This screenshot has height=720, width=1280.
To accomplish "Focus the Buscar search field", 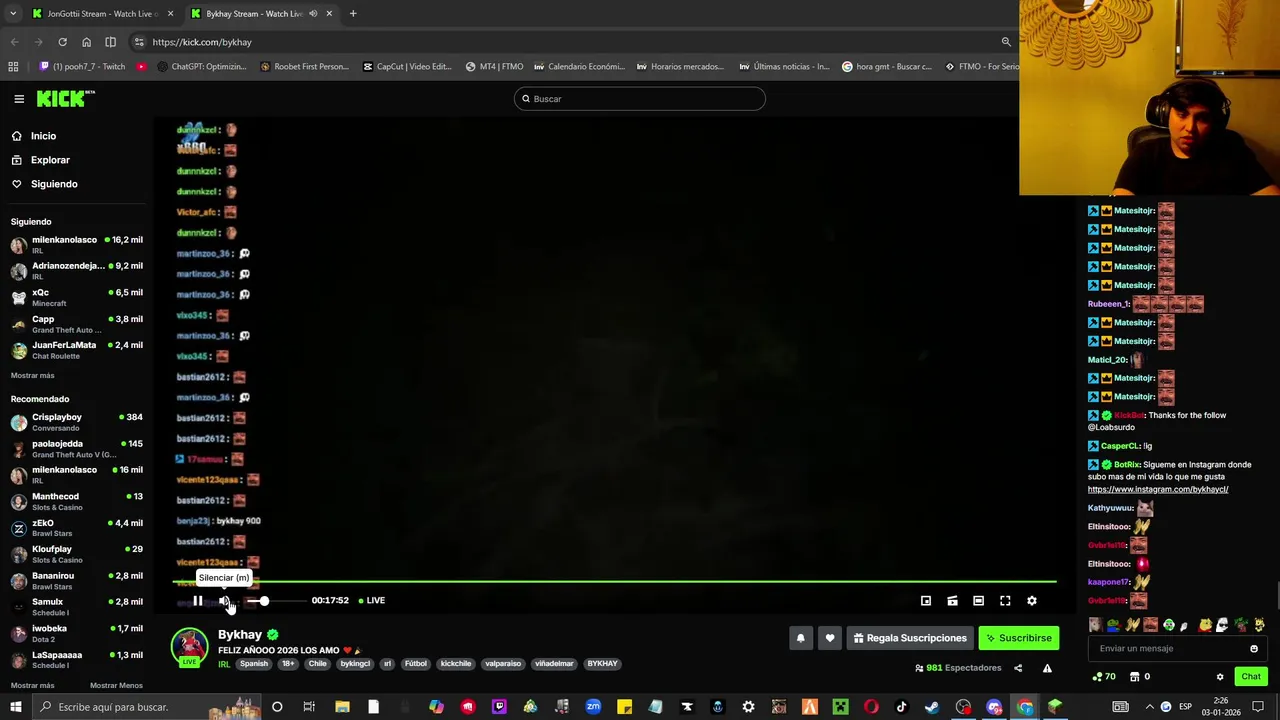I will [x=640, y=99].
